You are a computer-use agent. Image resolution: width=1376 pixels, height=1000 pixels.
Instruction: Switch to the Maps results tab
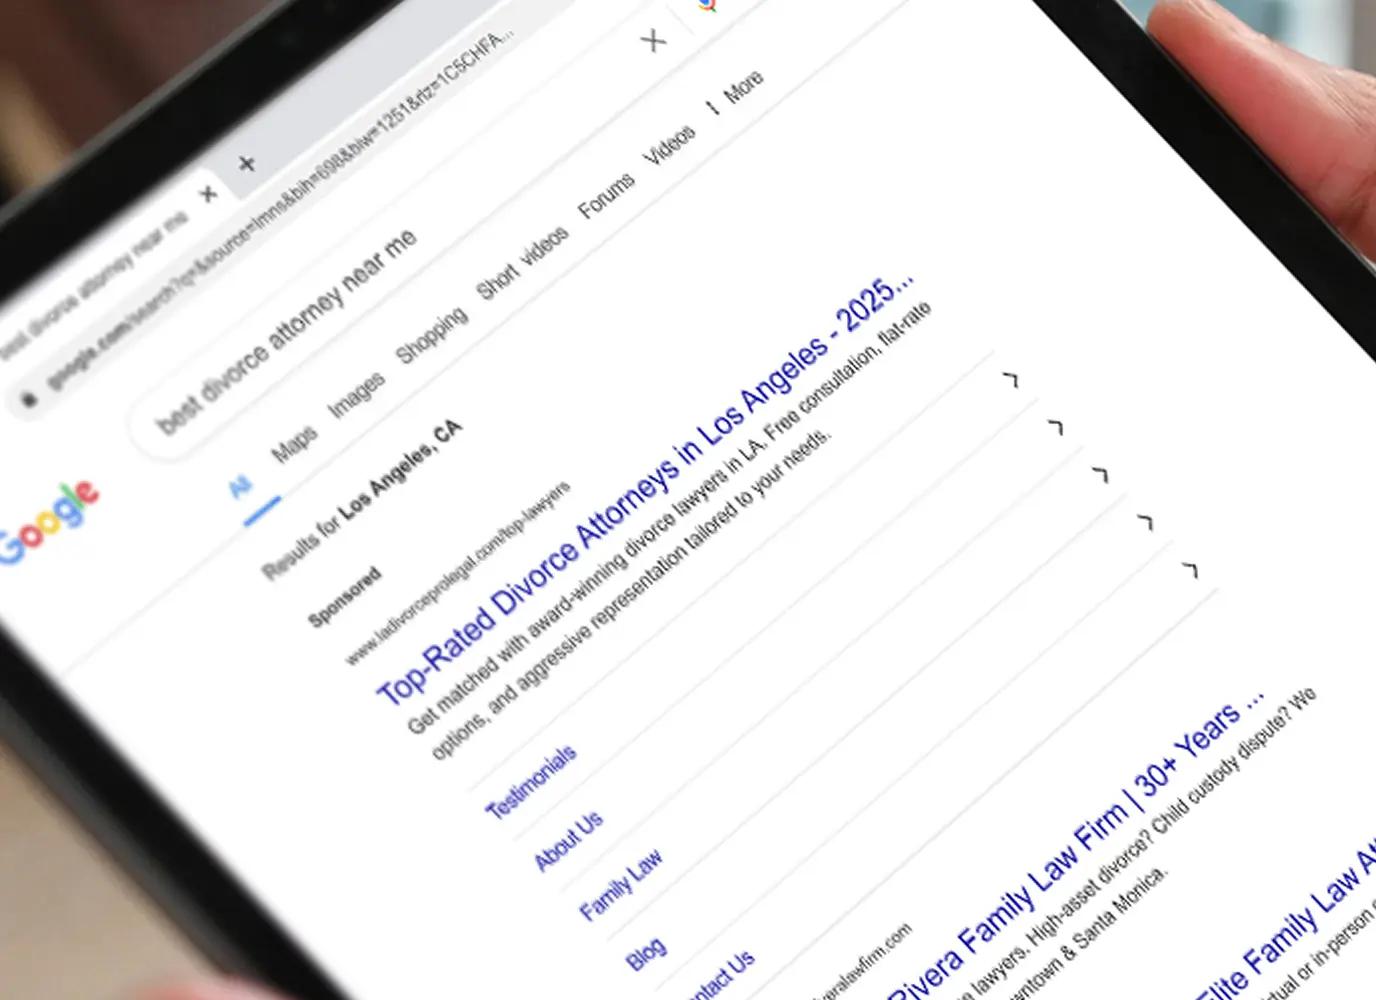point(294,443)
